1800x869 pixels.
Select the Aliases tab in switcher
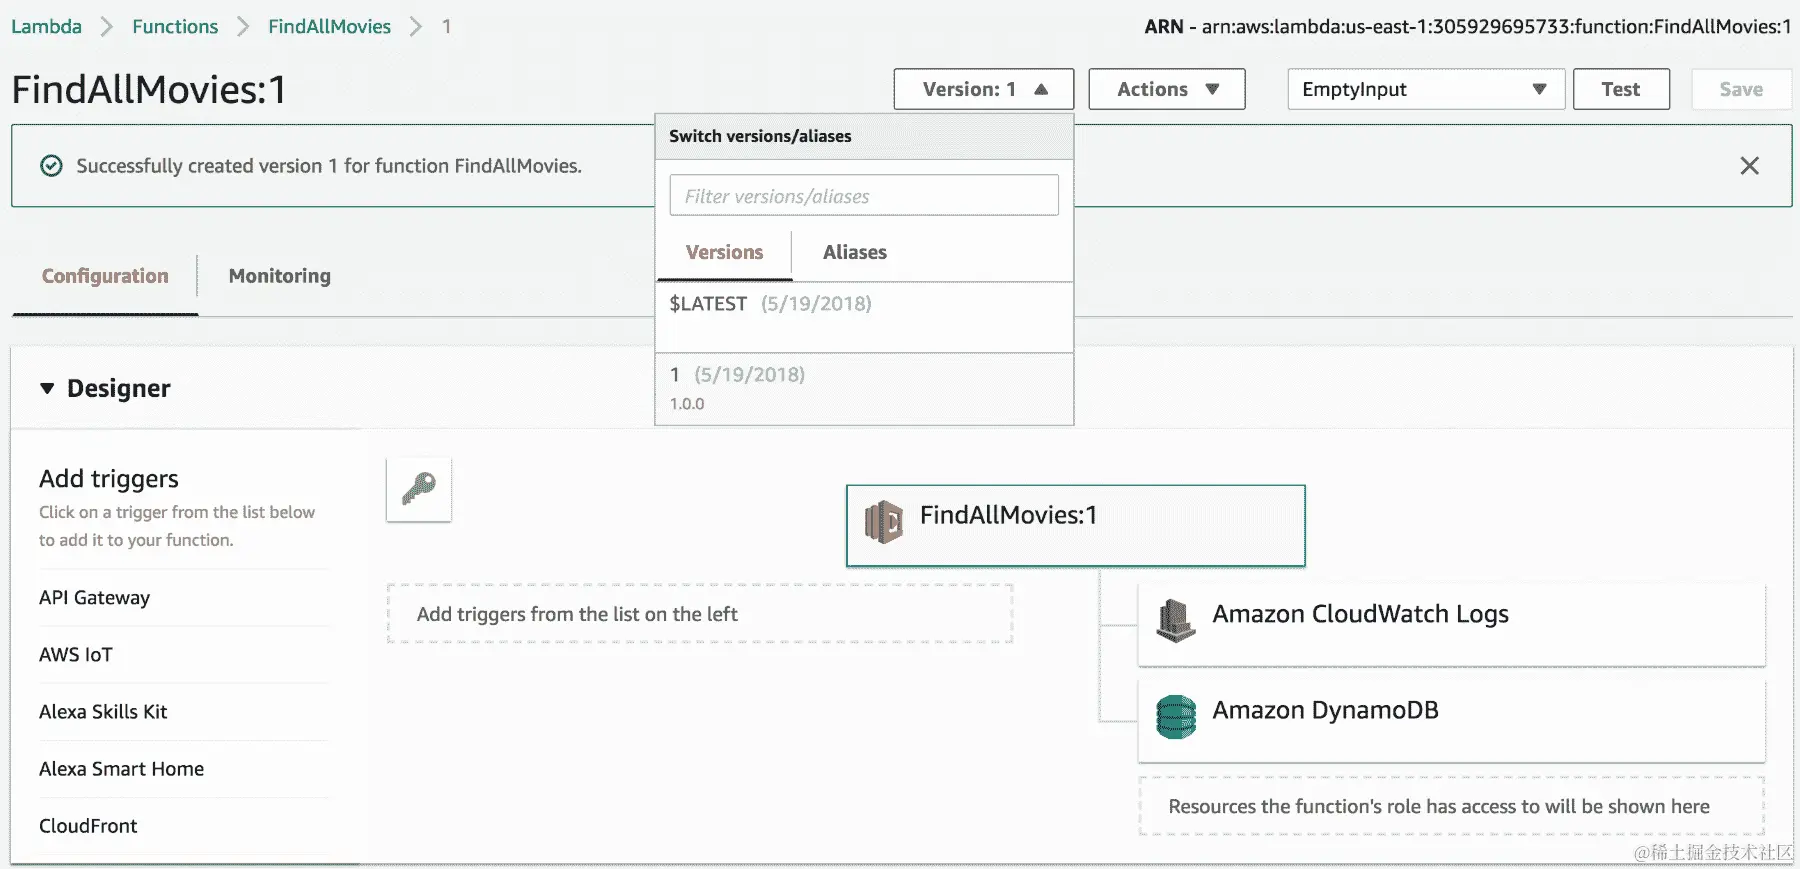[x=855, y=252]
